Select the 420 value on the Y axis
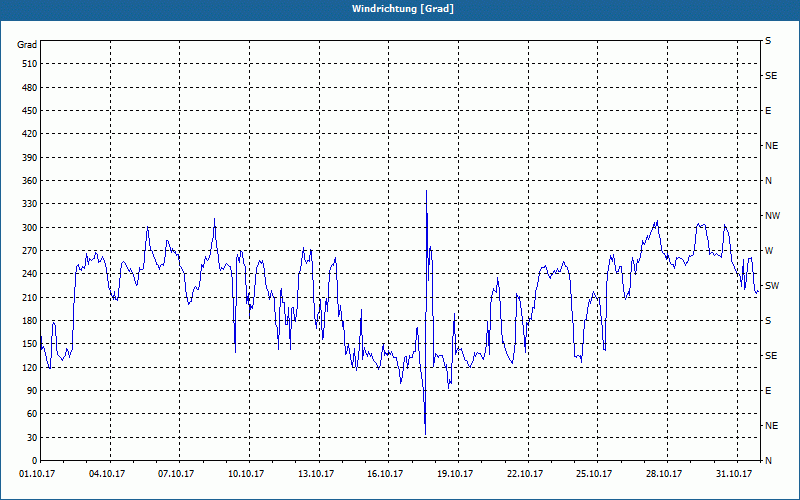The width and height of the screenshot is (800, 500). 30,134
